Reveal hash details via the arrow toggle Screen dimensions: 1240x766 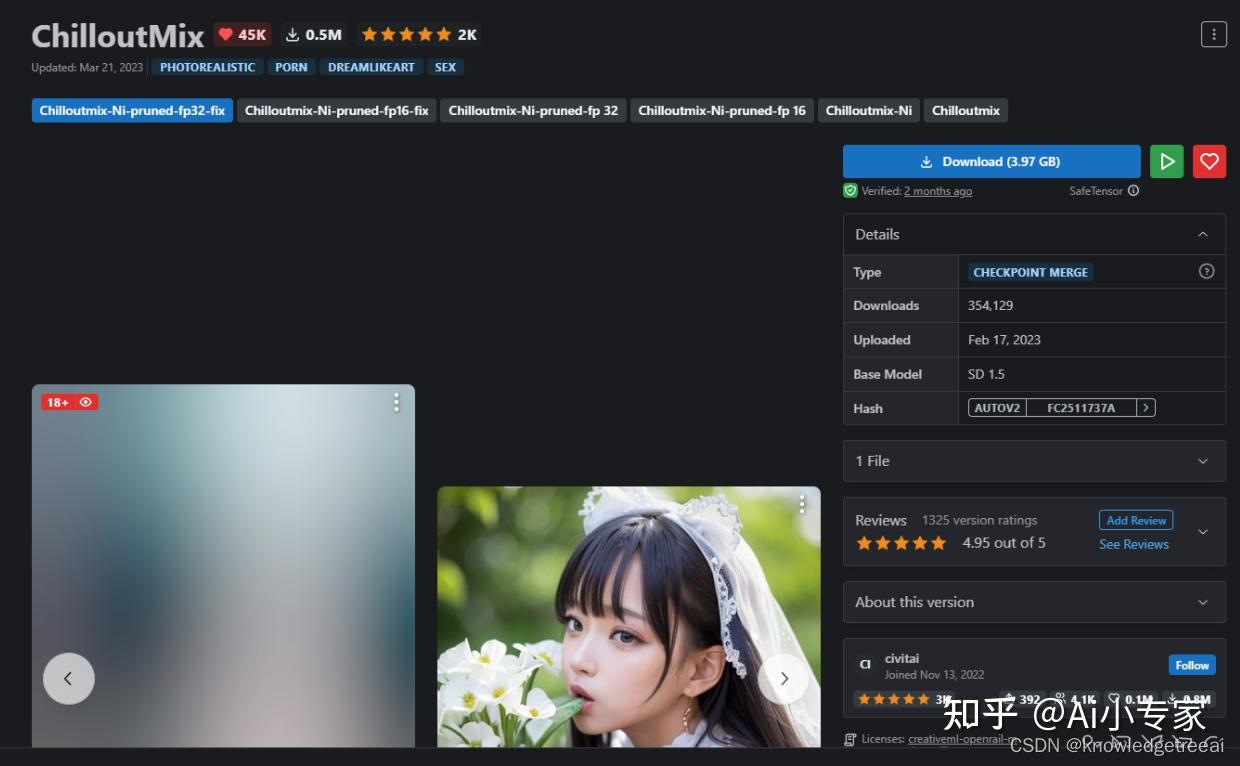1146,407
